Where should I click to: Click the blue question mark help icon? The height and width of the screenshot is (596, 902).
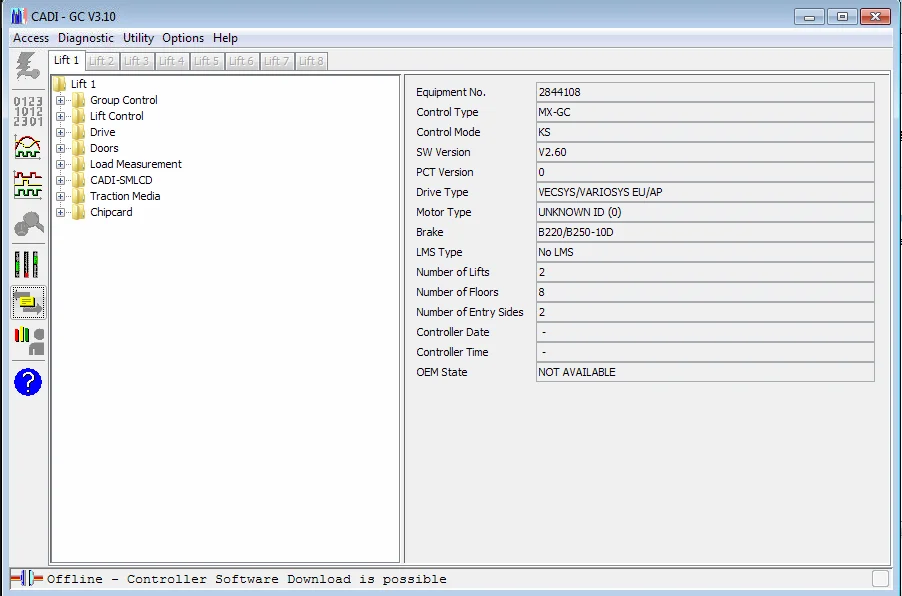[28, 382]
